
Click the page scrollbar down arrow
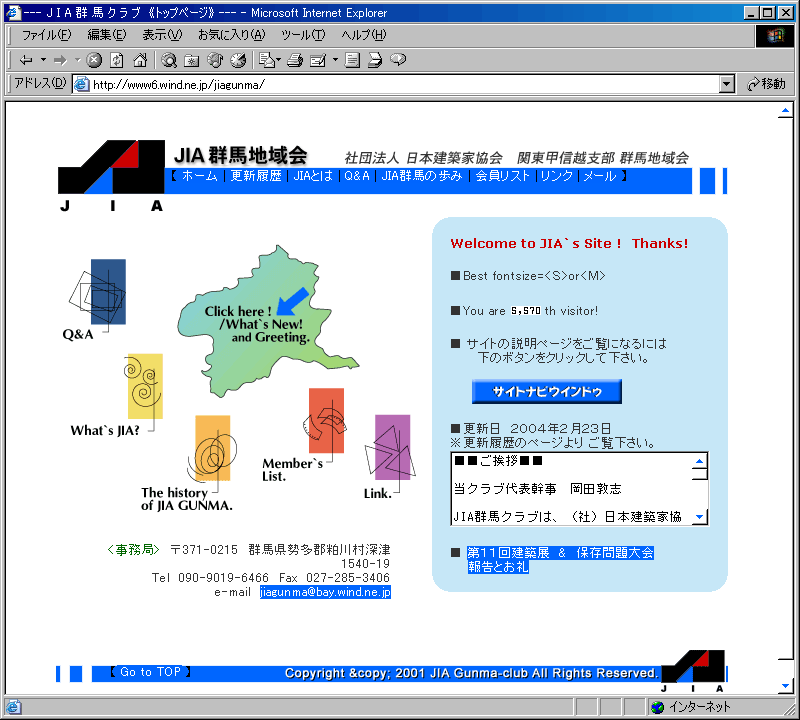[785, 686]
